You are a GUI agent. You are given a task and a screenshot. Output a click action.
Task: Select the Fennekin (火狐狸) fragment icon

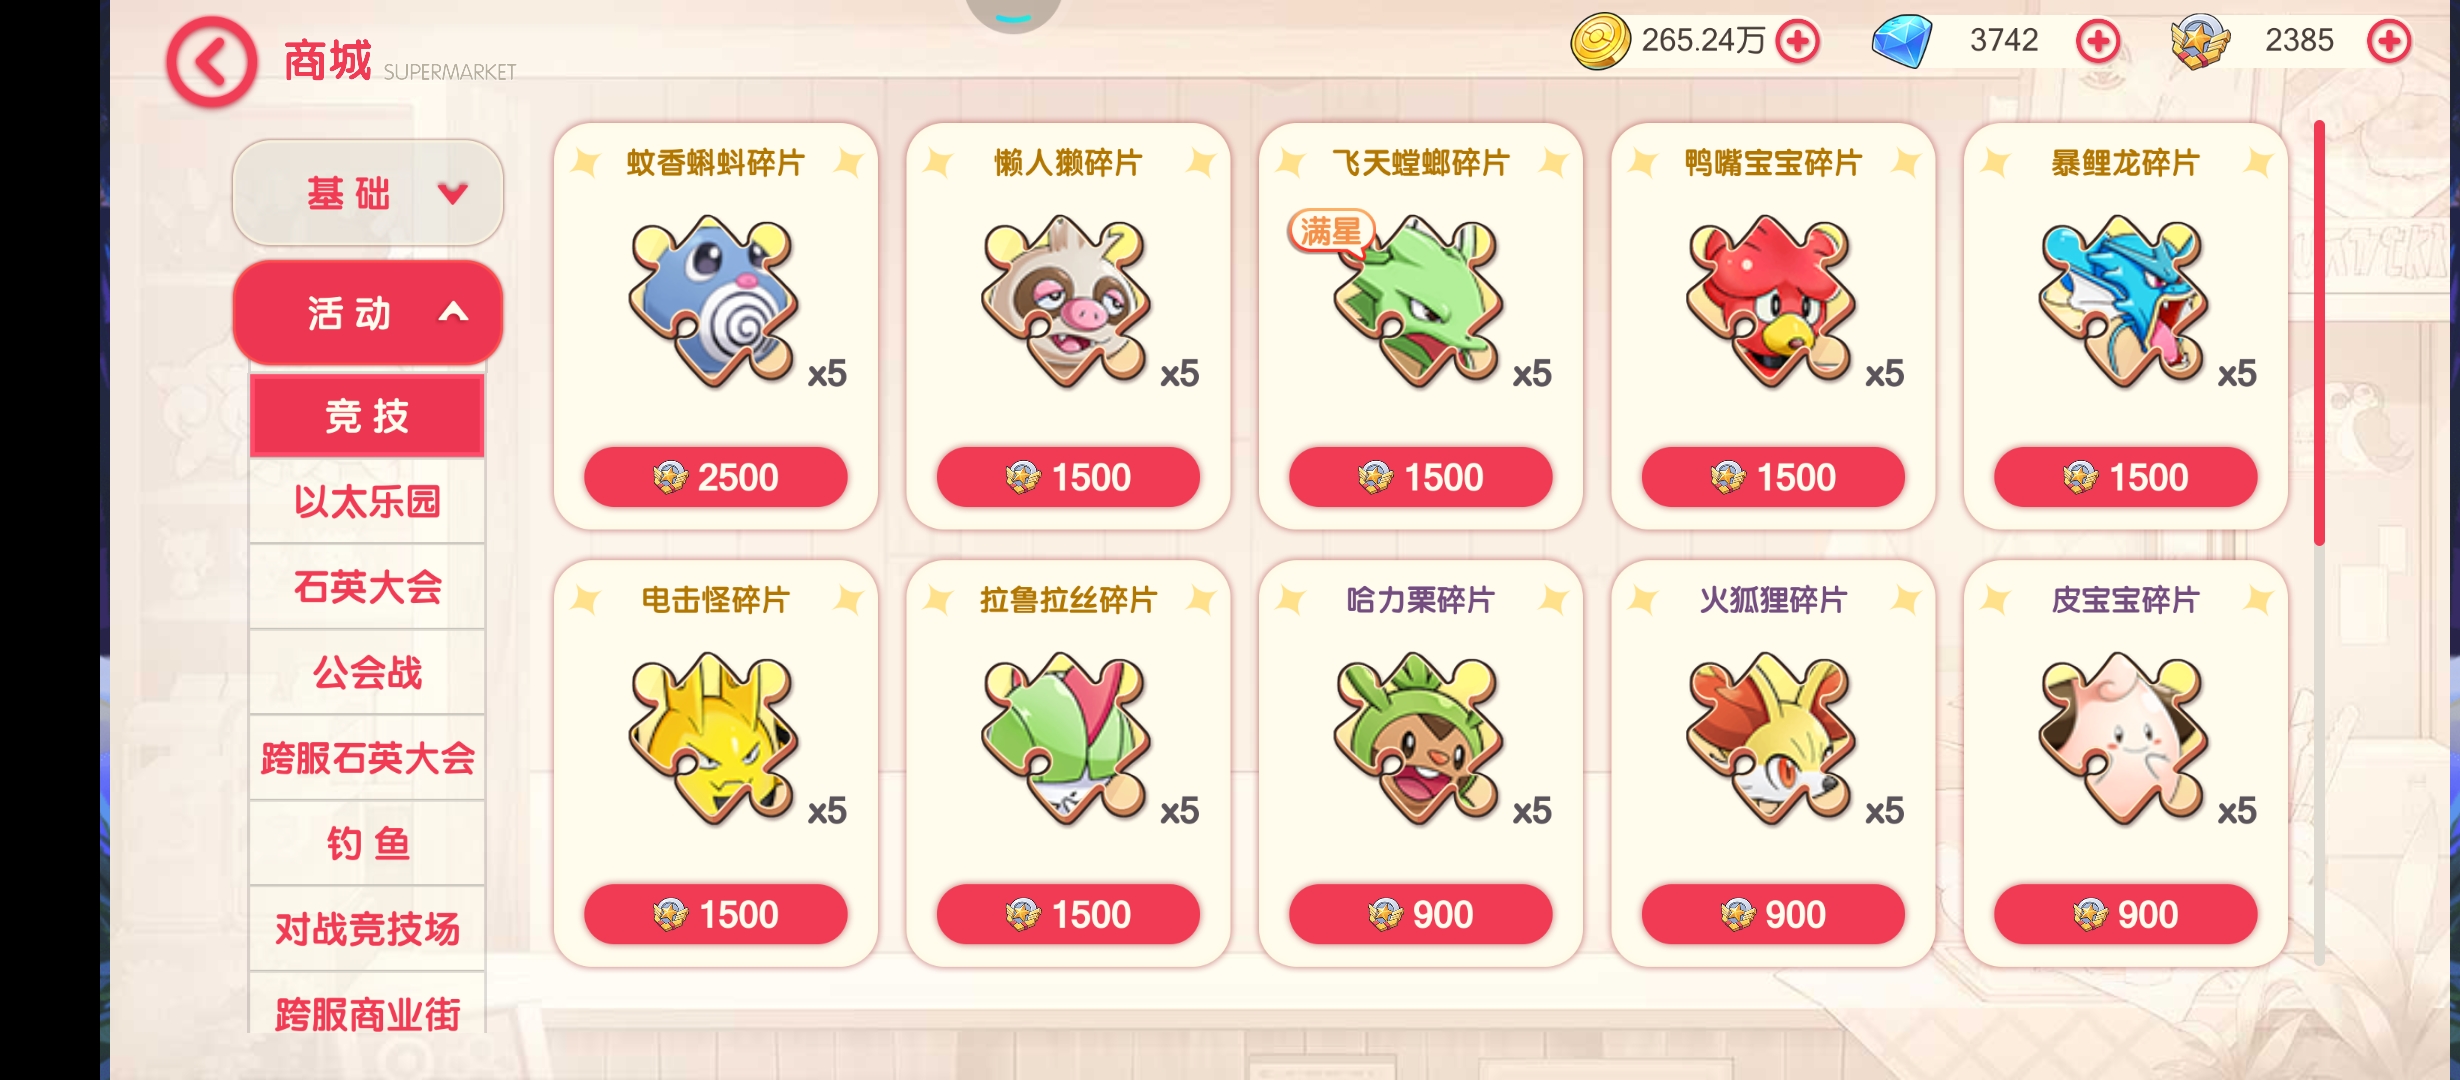point(1771,738)
